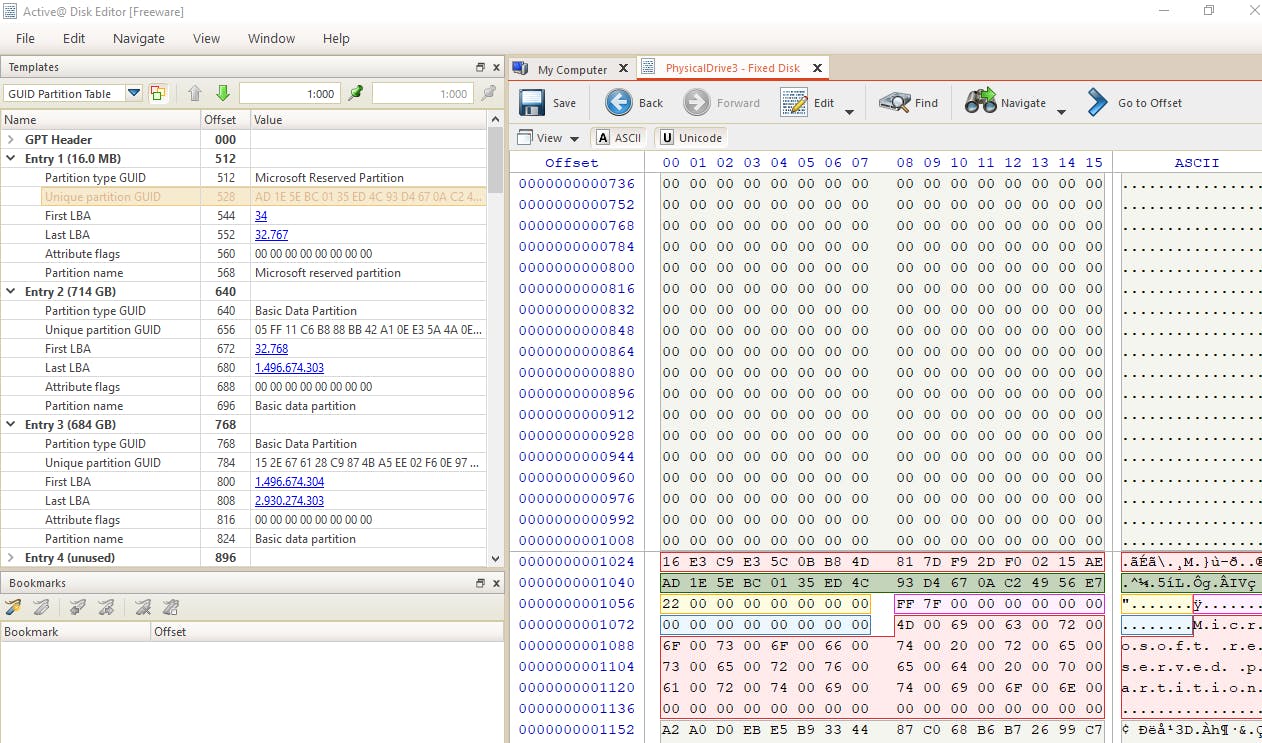
Task: Collapse the Entry 2 (714 GB) node
Action: coord(11,292)
